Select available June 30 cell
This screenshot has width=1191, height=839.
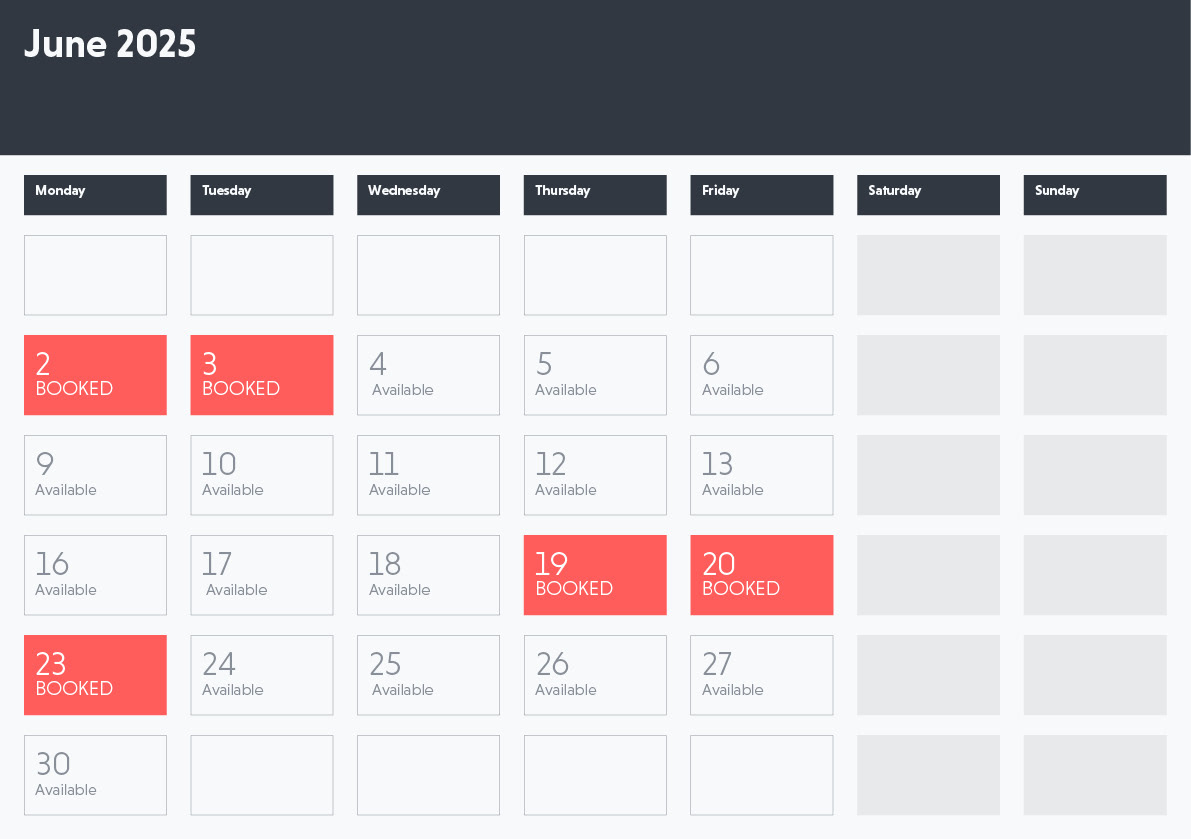(95, 775)
